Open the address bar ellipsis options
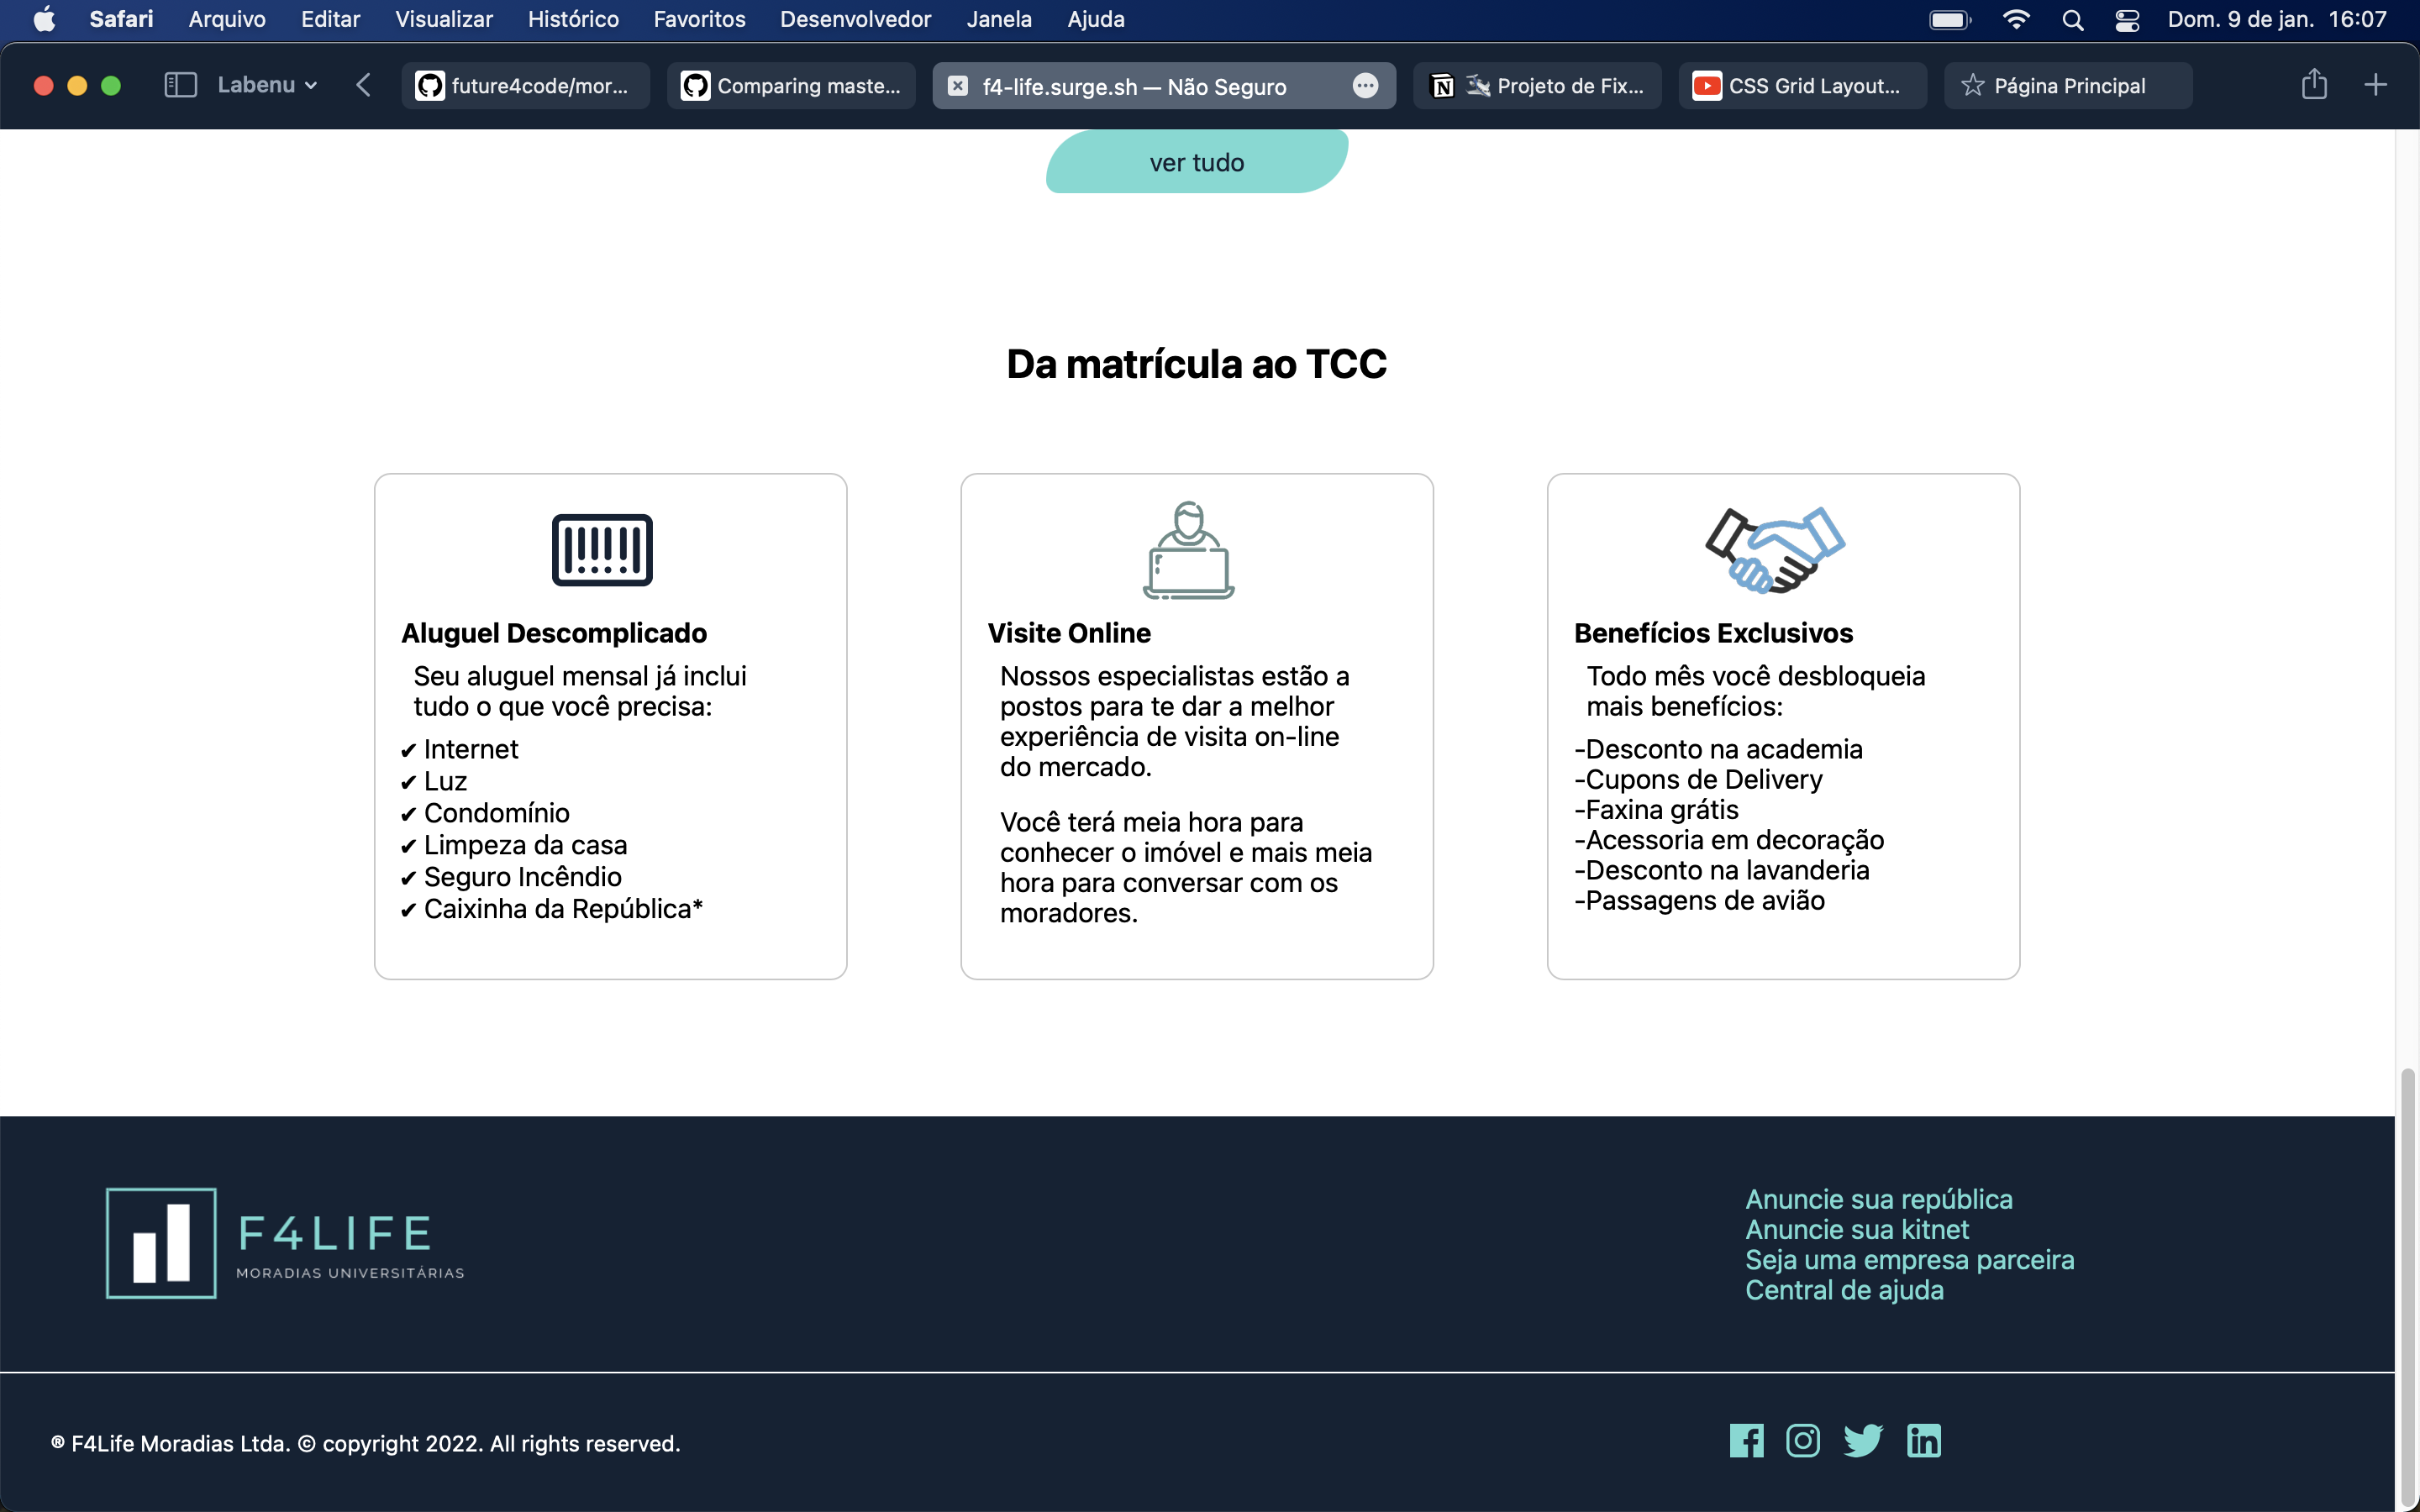 pyautogui.click(x=1366, y=86)
